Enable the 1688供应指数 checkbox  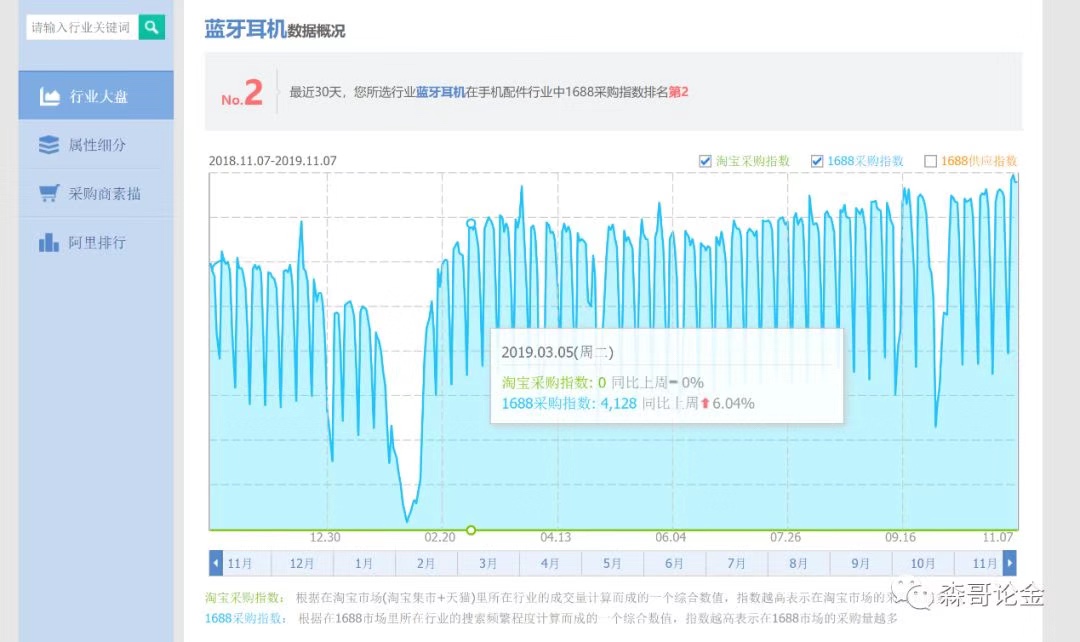930,161
